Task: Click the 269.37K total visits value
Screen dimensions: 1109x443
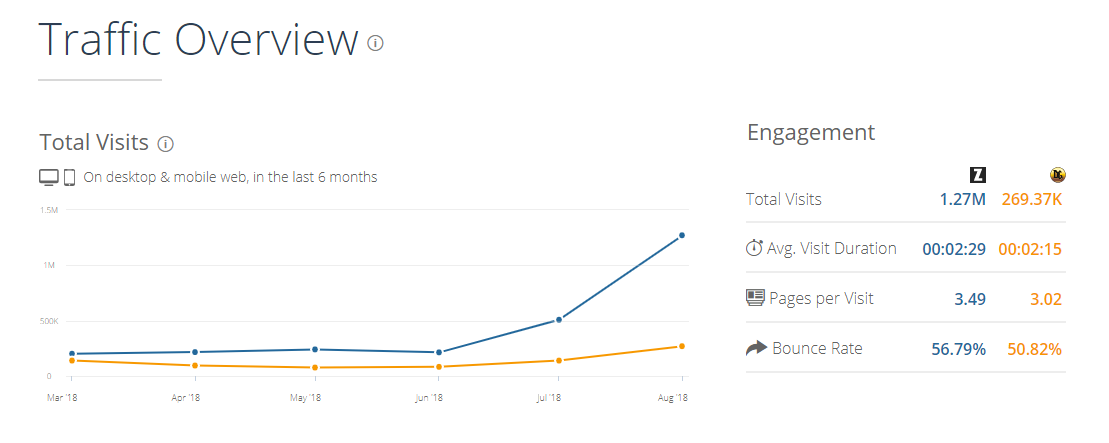Action: point(1029,199)
